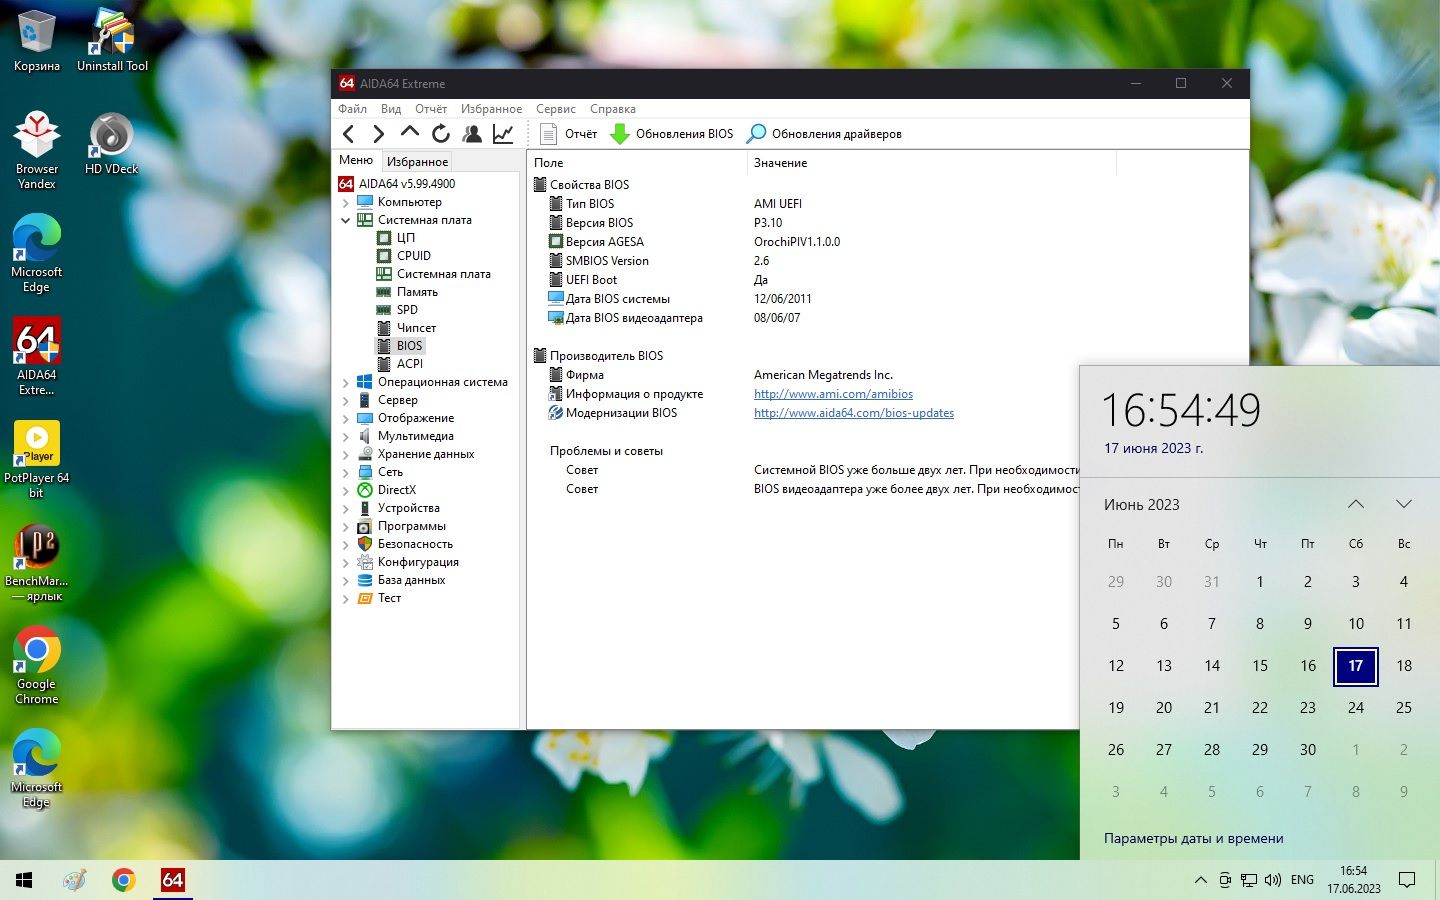Expand the Отображение tree node
This screenshot has width=1440, height=900.
coord(346,418)
